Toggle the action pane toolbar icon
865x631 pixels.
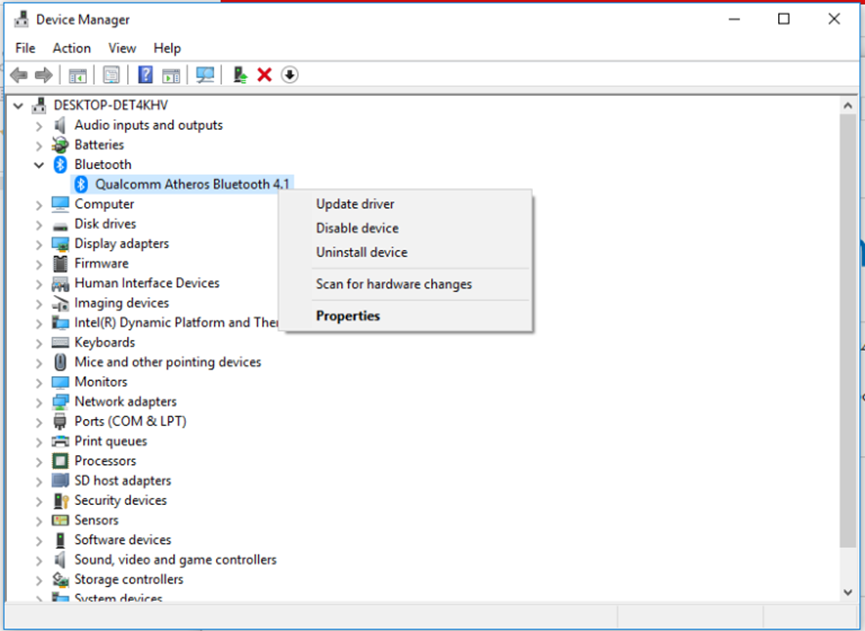pyautogui.click(x=171, y=75)
